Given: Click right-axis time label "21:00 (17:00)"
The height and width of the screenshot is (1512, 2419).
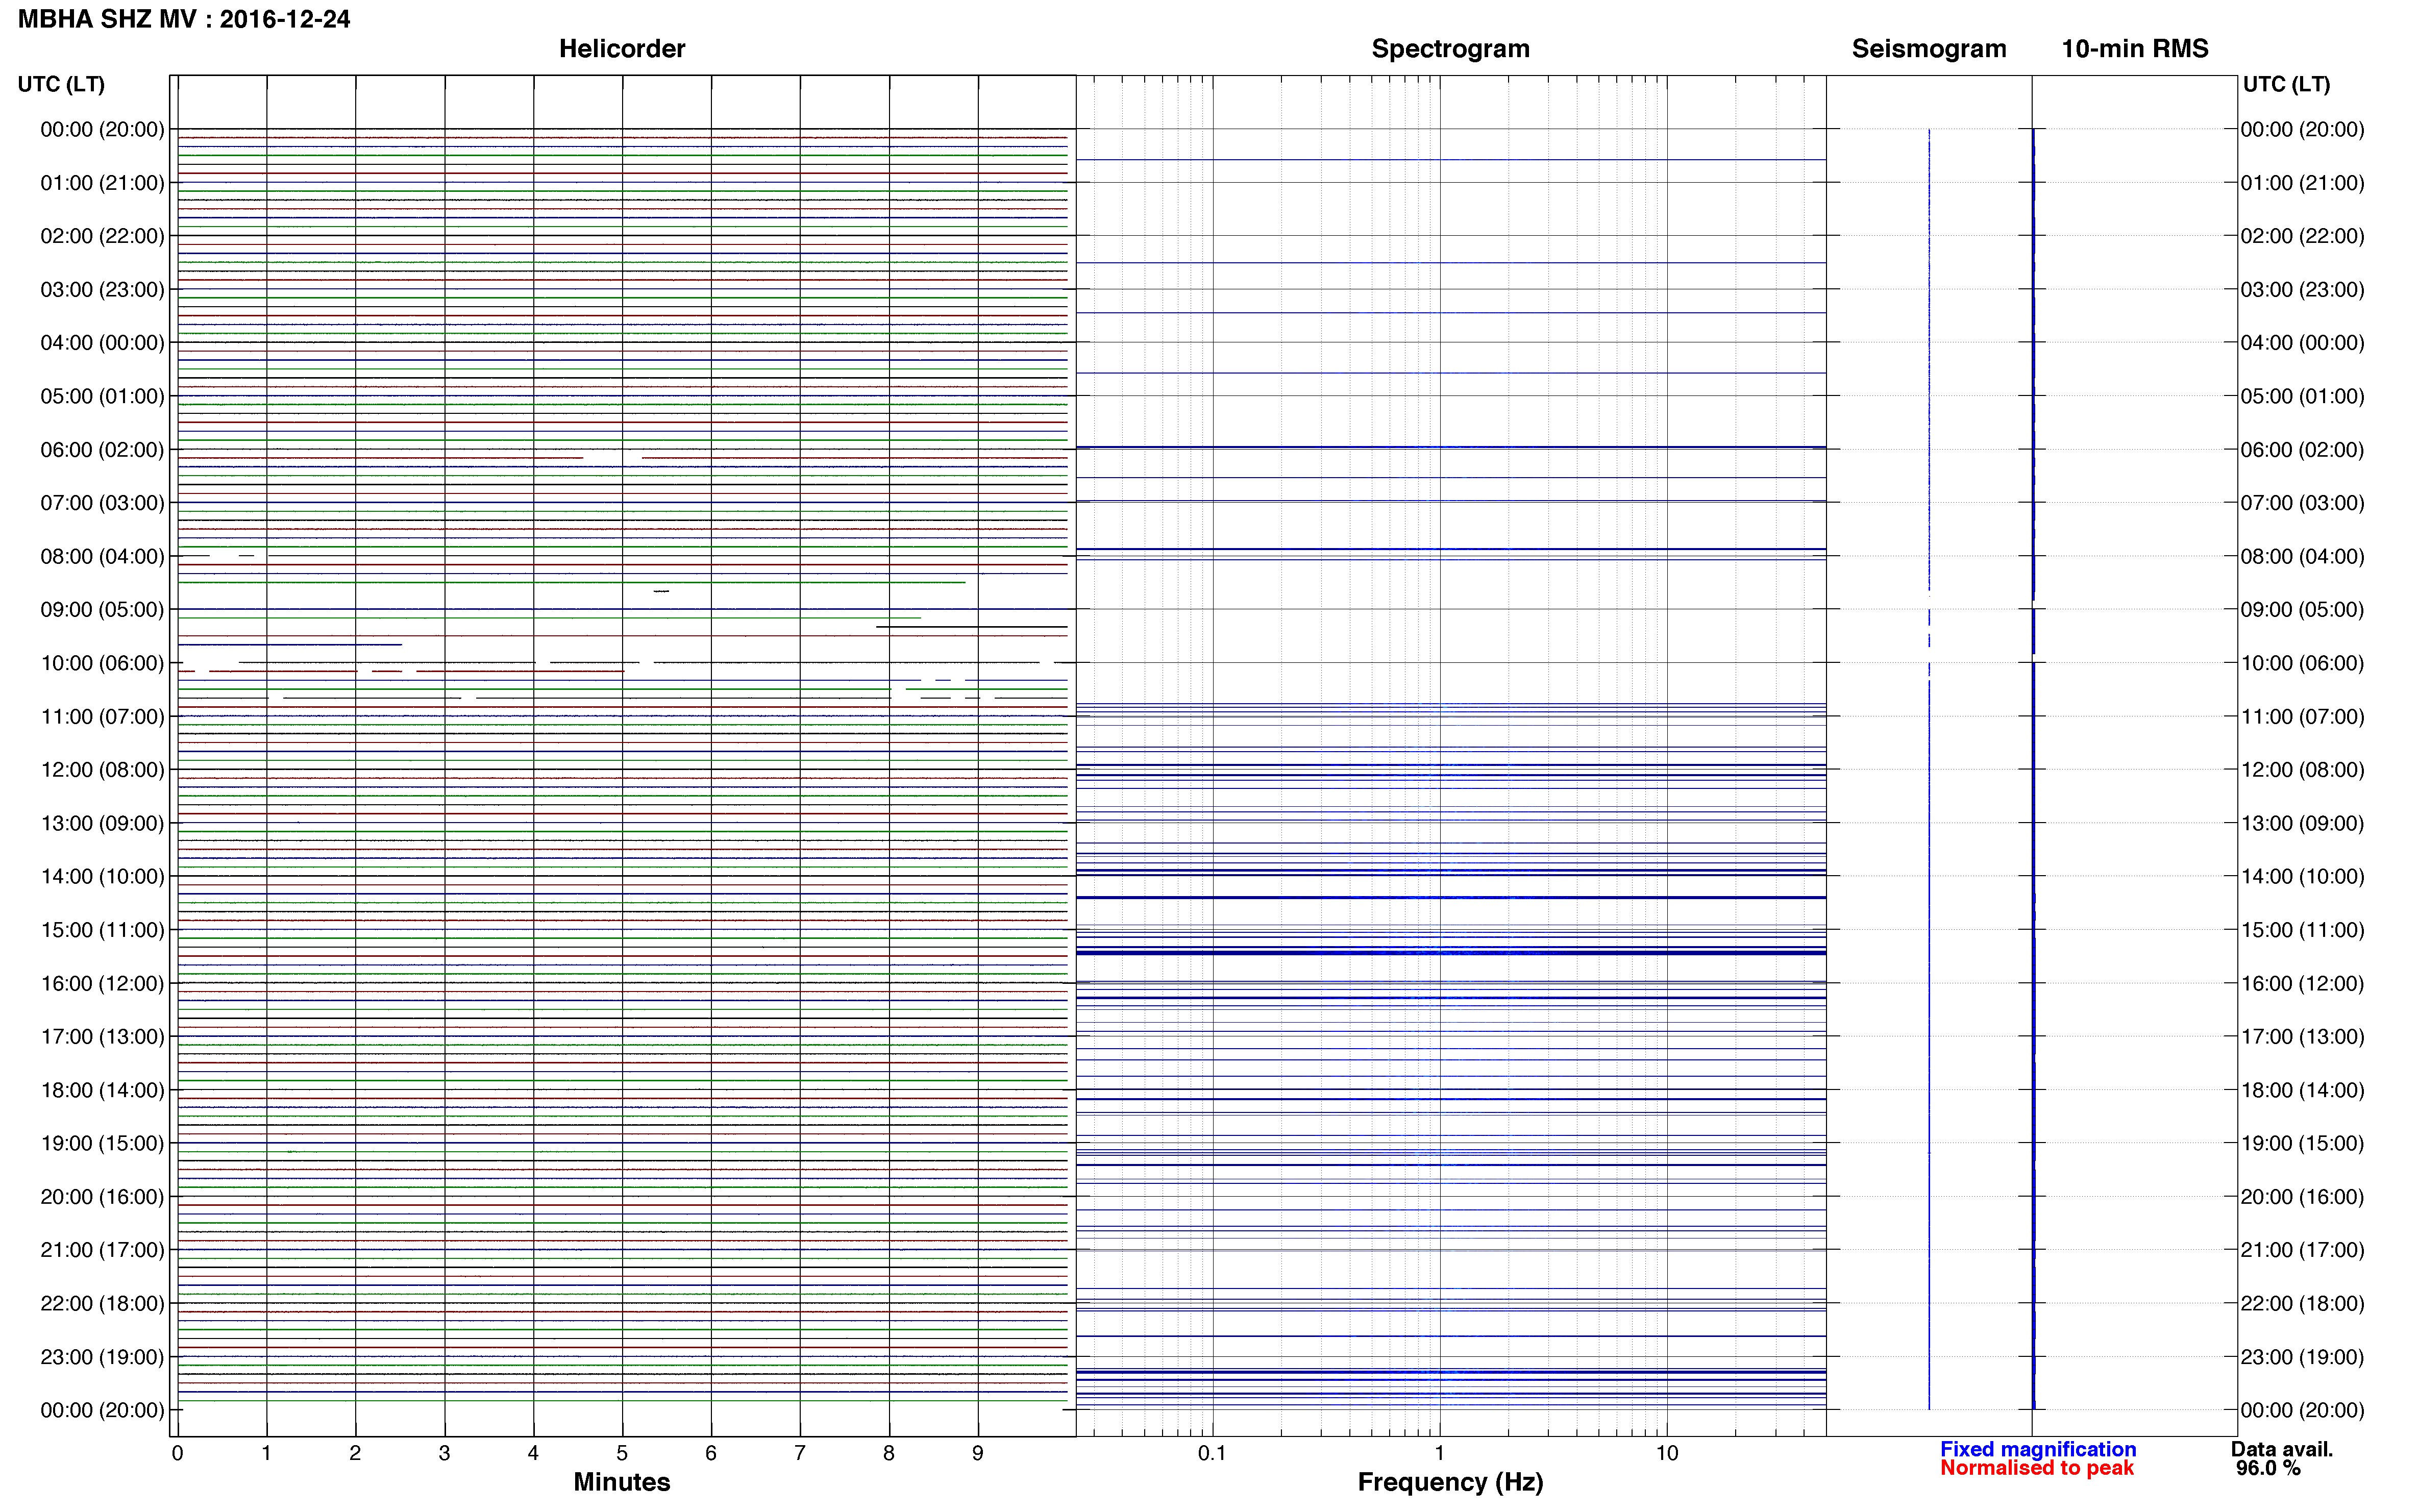Looking at the screenshot, I should point(2303,1250).
